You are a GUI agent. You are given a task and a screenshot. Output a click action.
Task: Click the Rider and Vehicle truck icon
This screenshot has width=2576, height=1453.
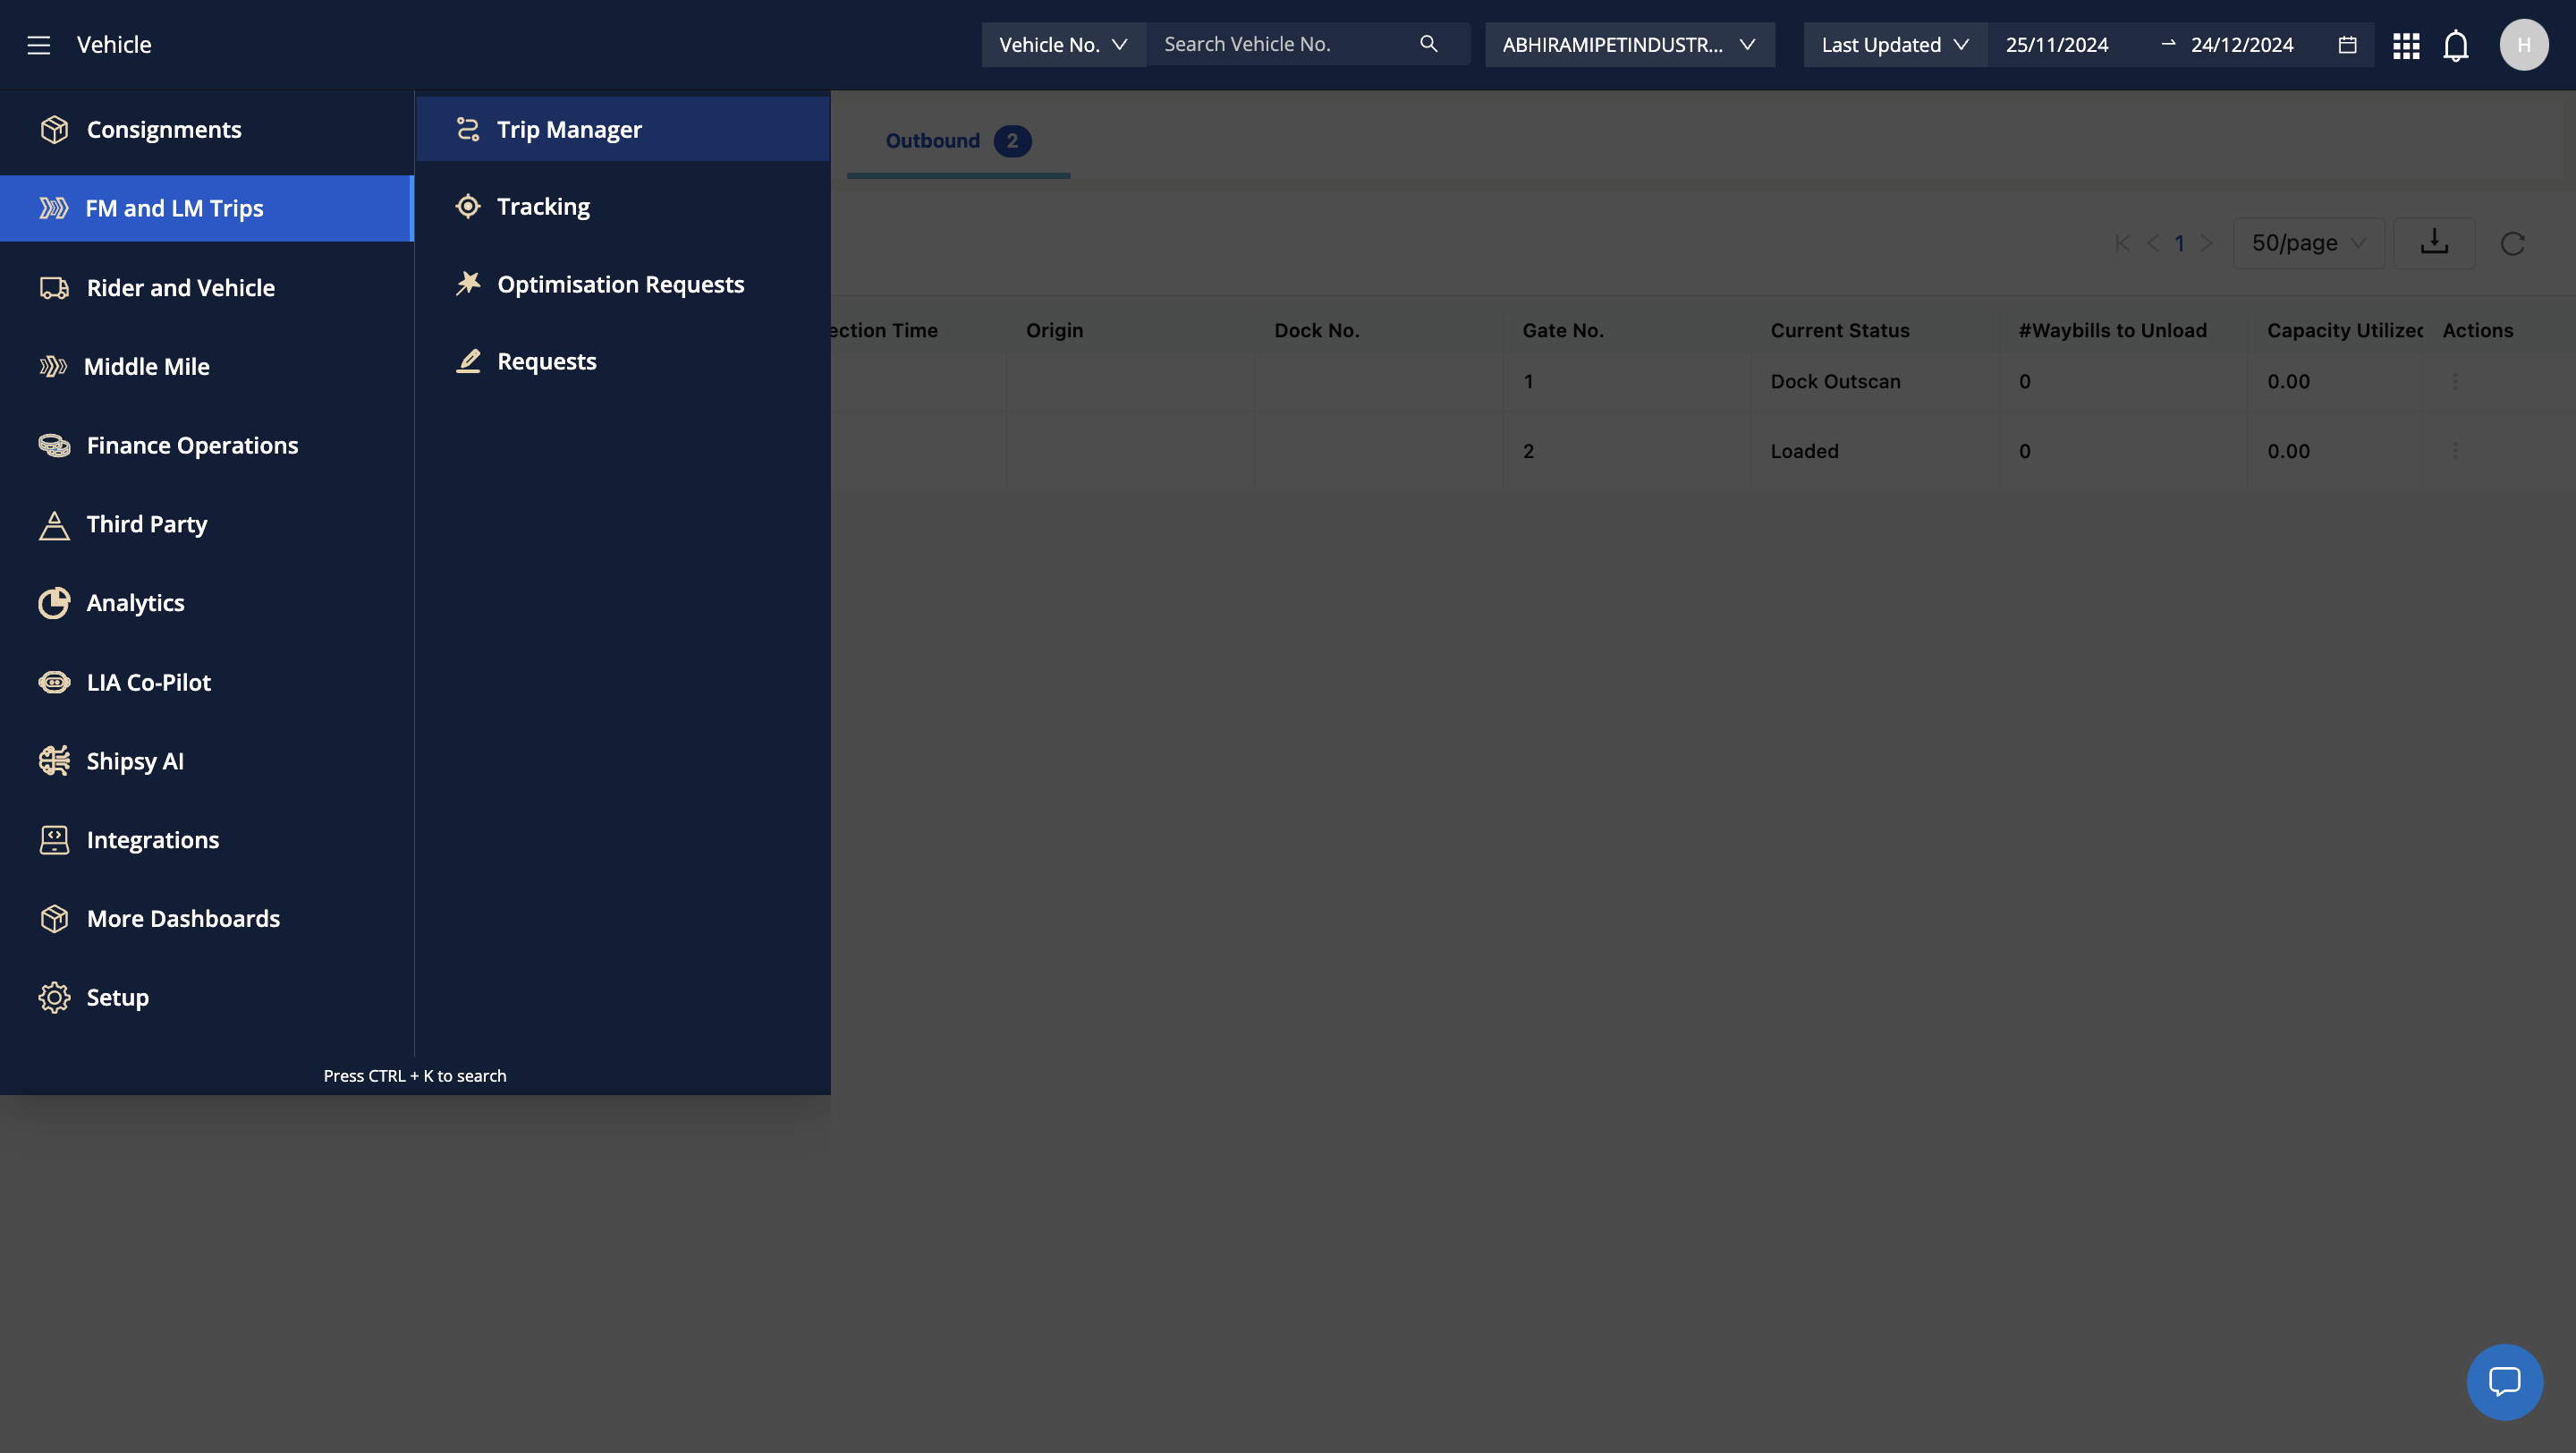tap(54, 288)
